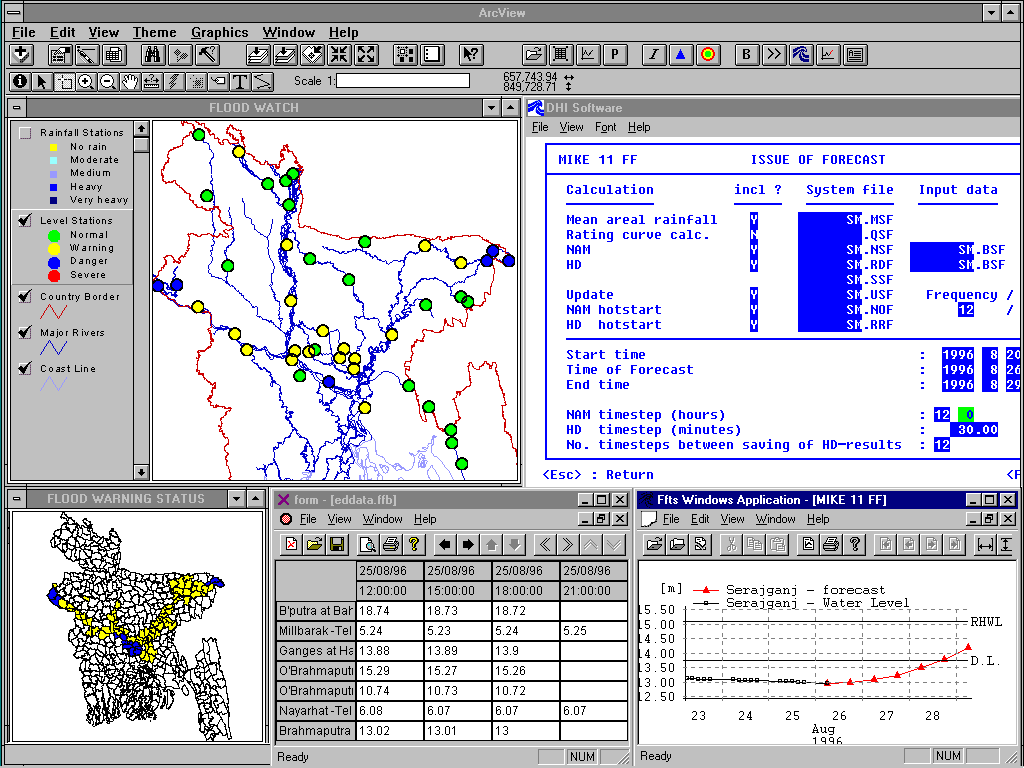Click the B button in the ArcView toolbar
1024x768 pixels.
pyautogui.click(x=746, y=55)
